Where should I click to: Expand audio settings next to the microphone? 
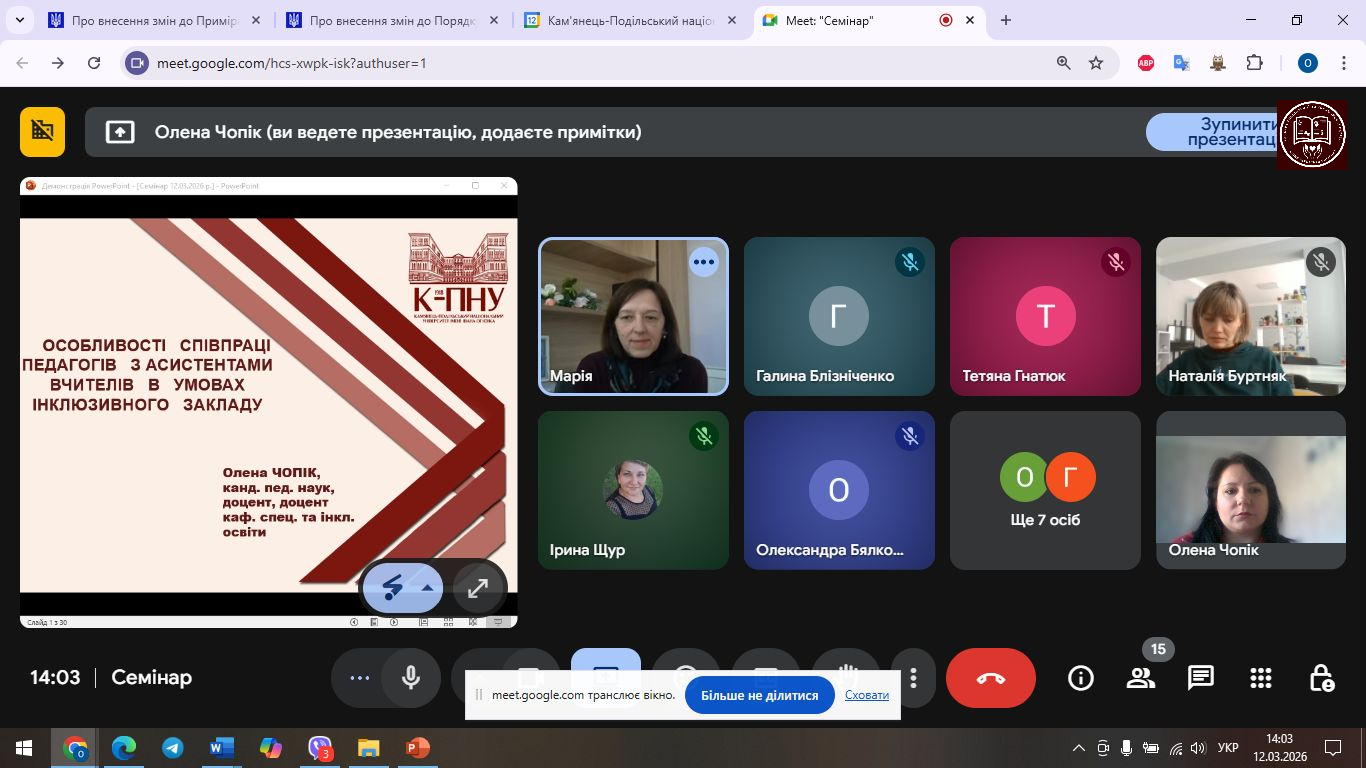359,678
